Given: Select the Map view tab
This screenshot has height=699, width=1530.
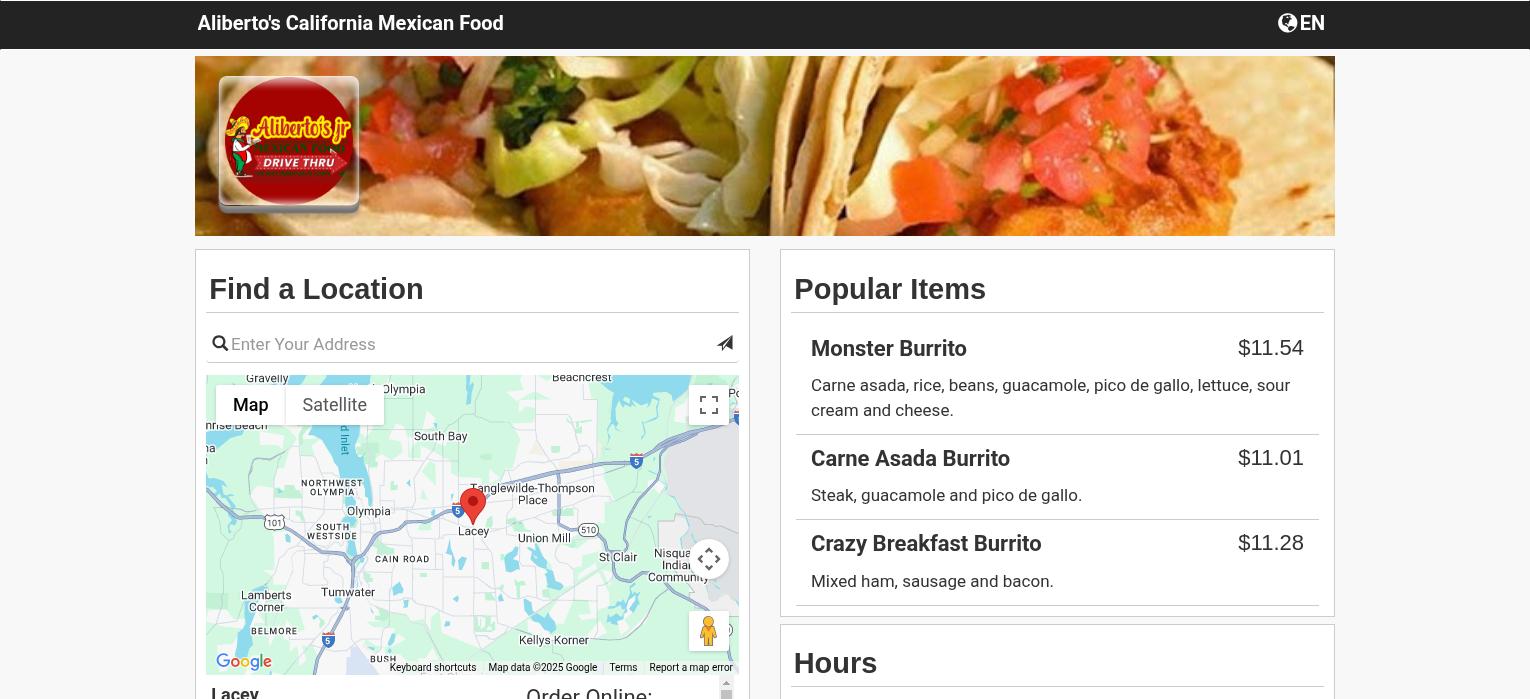Looking at the screenshot, I should 250,405.
